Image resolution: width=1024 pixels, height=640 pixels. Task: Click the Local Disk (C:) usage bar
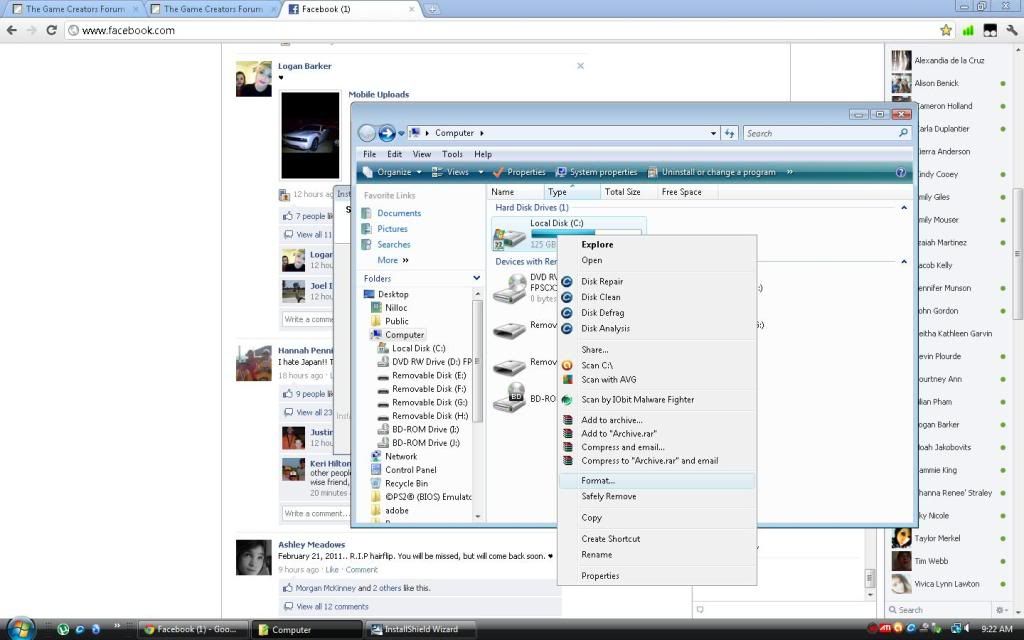pos(586,232)
